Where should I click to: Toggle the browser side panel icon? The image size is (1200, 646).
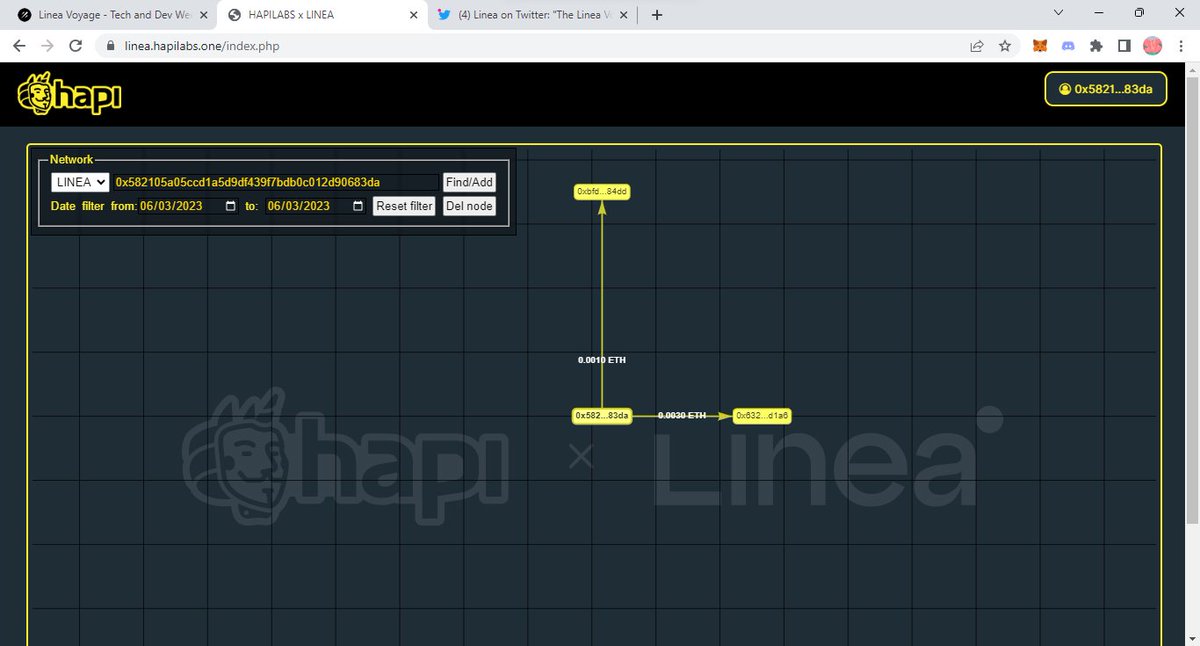[1124, 46]
